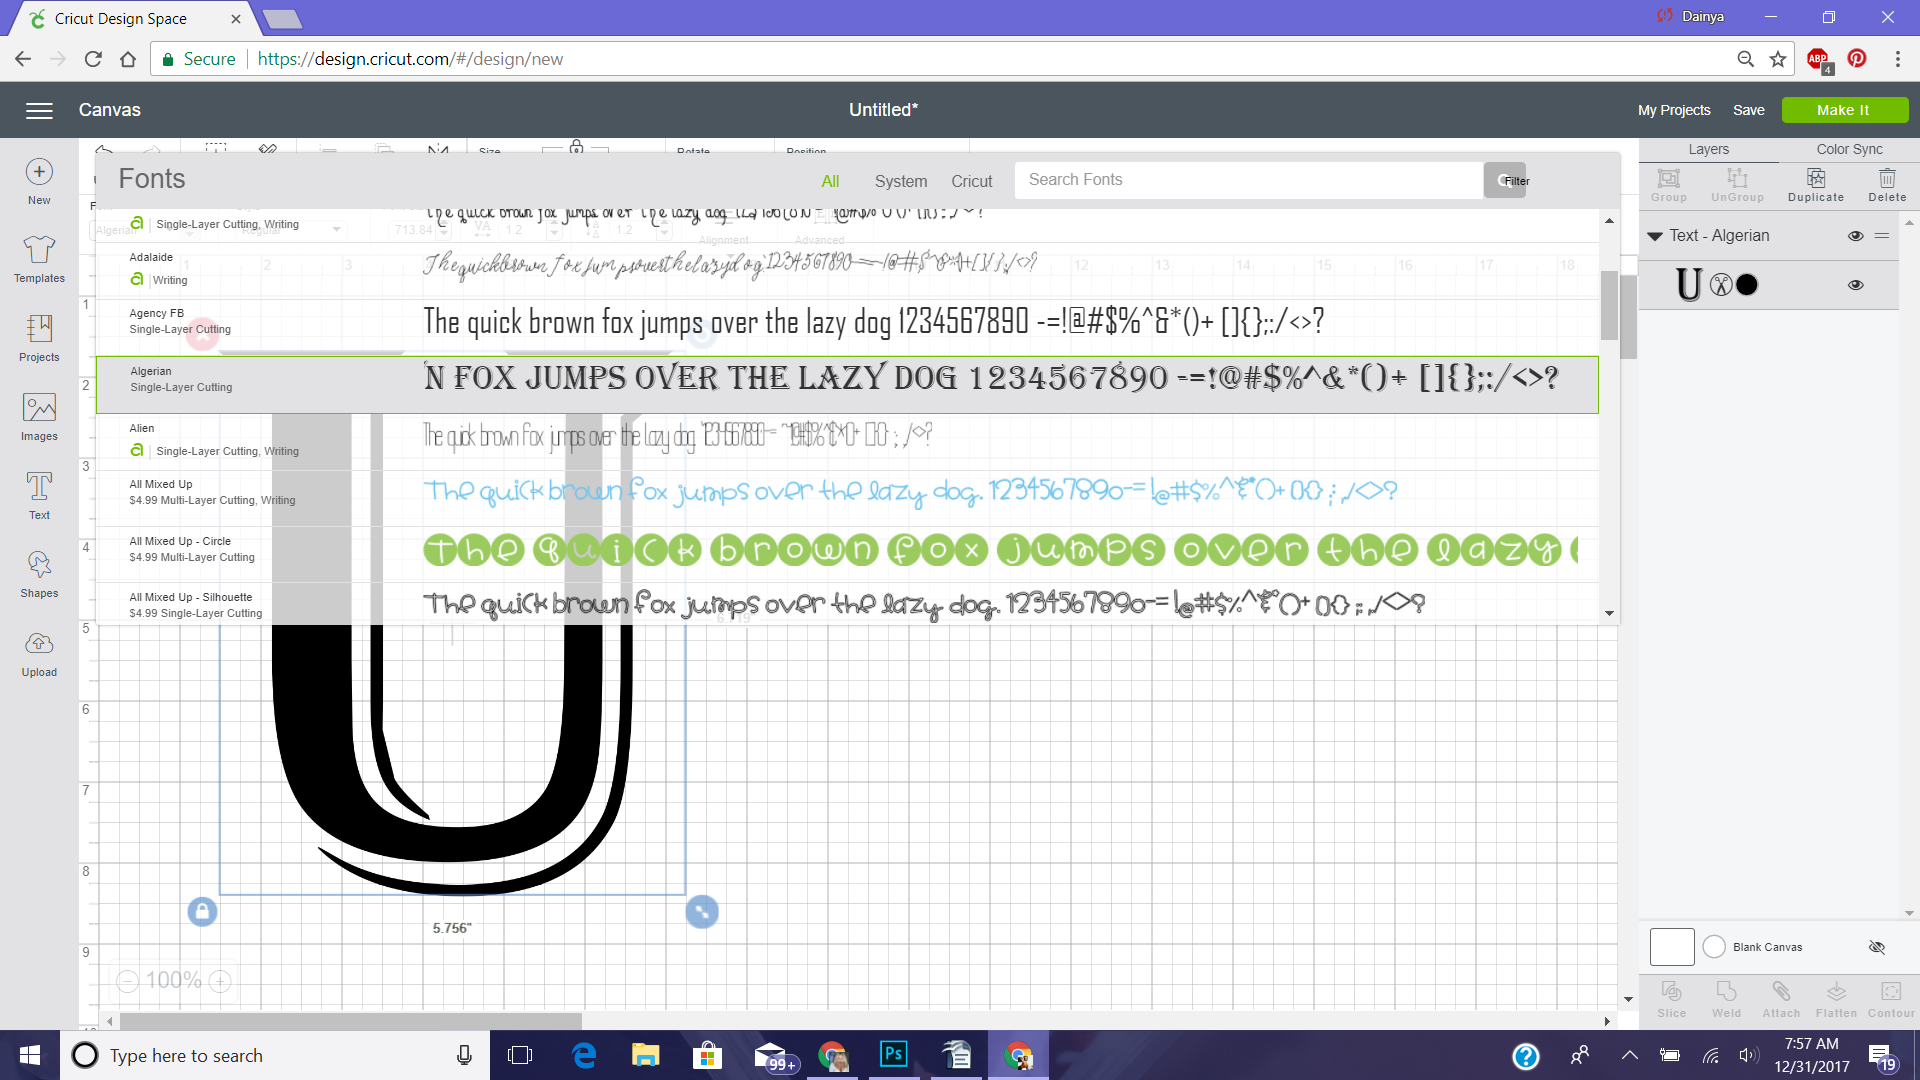Open the linetype menu on Text - Algerian layer
The height and width of the screenshot is (1080, 1920).
tap(1882, 236)
